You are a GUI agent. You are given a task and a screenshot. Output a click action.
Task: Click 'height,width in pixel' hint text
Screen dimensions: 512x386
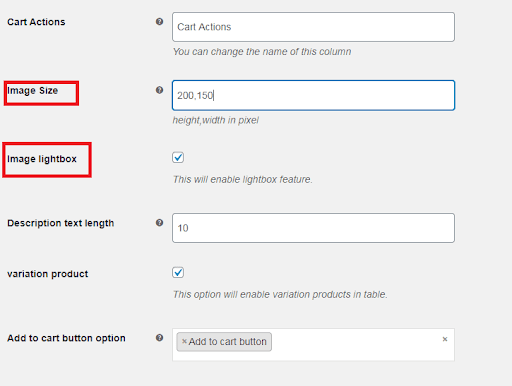(x=216, y=120)
